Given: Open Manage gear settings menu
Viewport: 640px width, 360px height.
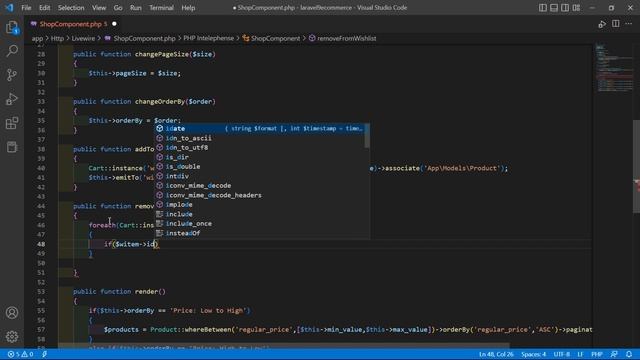Looking at the screenshot, I should coord(12,336).
